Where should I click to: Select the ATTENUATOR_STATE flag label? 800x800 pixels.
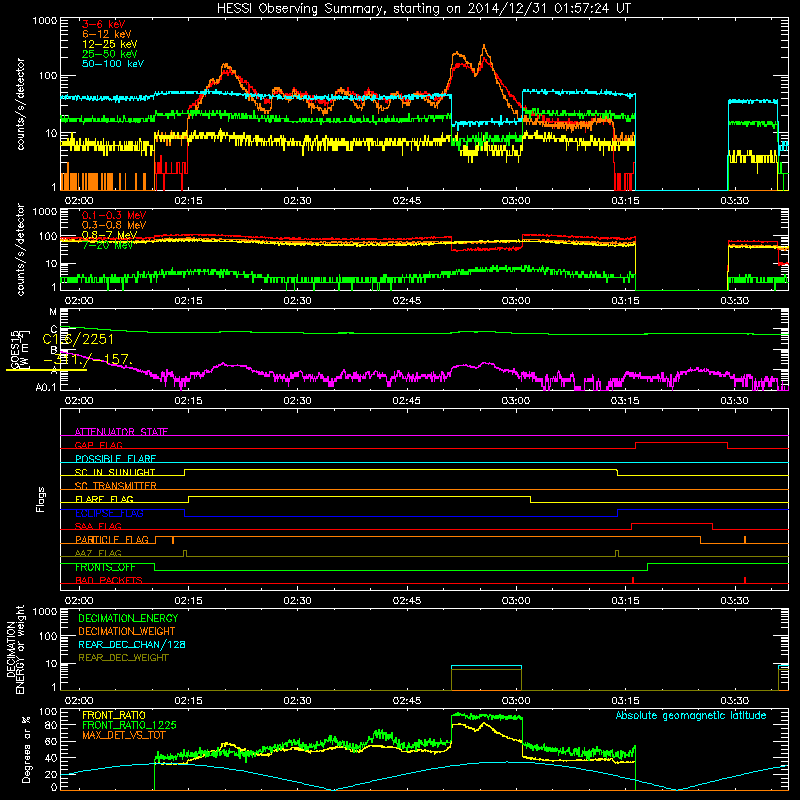[121, 432]
